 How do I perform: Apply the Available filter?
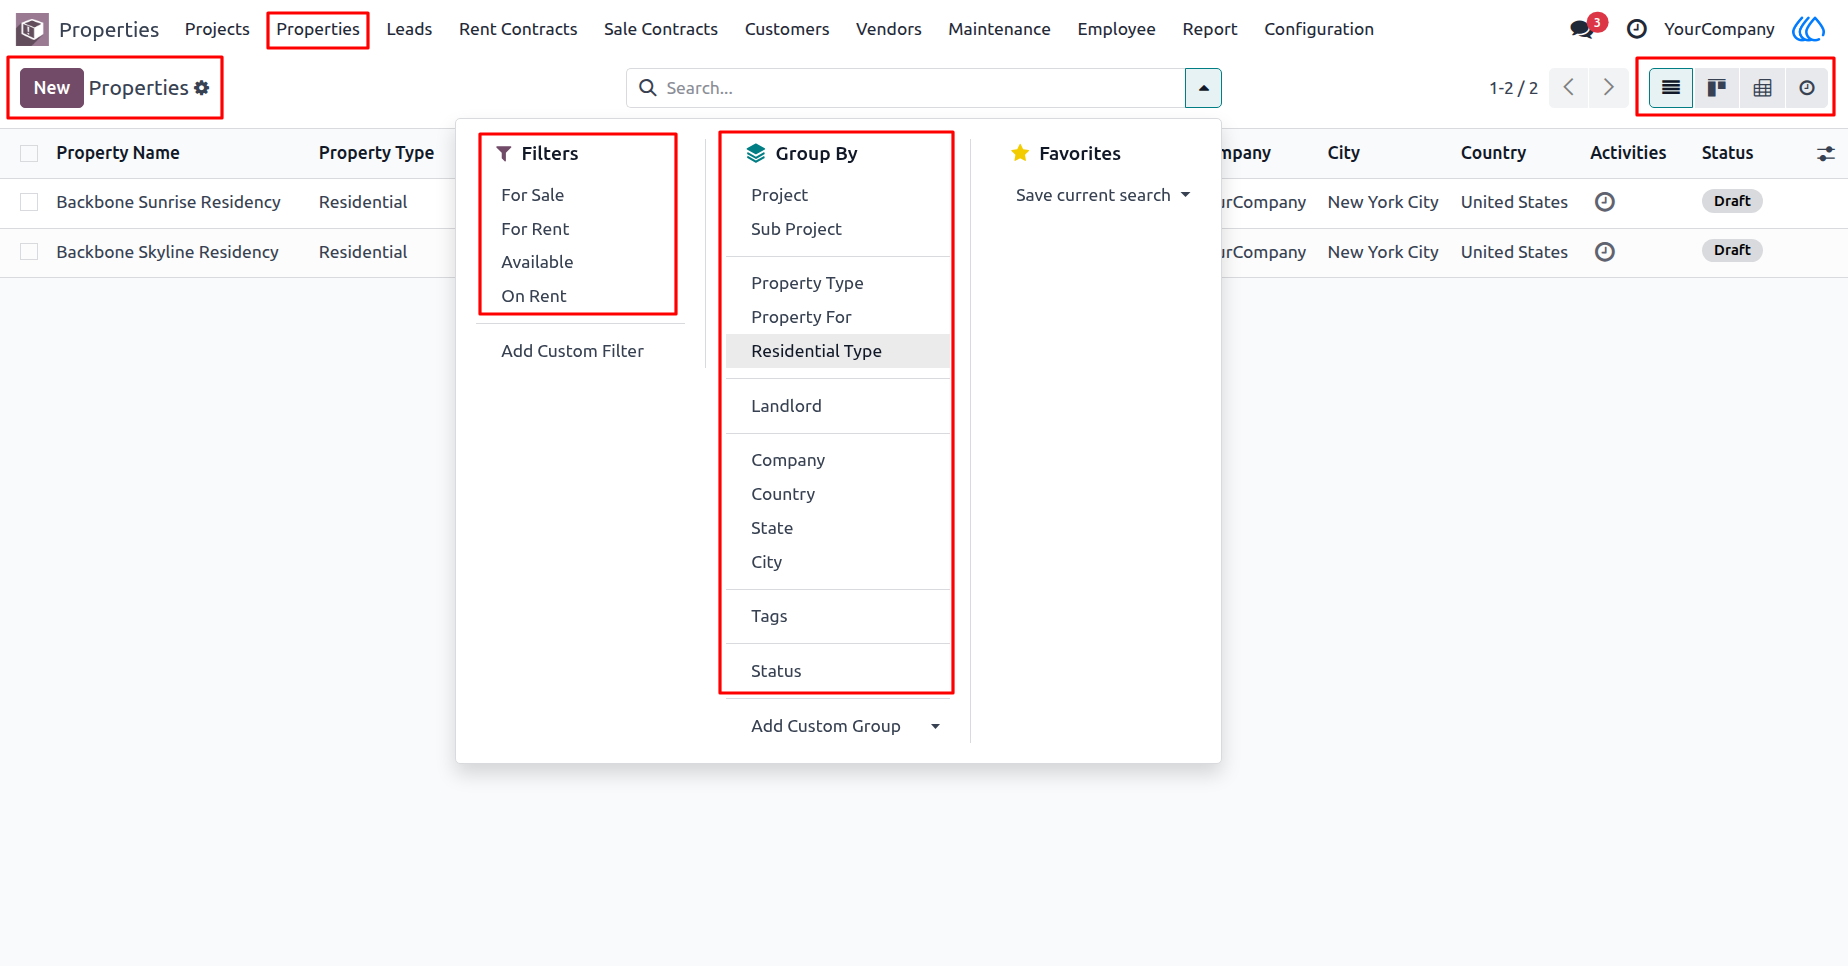click(x=537, y=262)
